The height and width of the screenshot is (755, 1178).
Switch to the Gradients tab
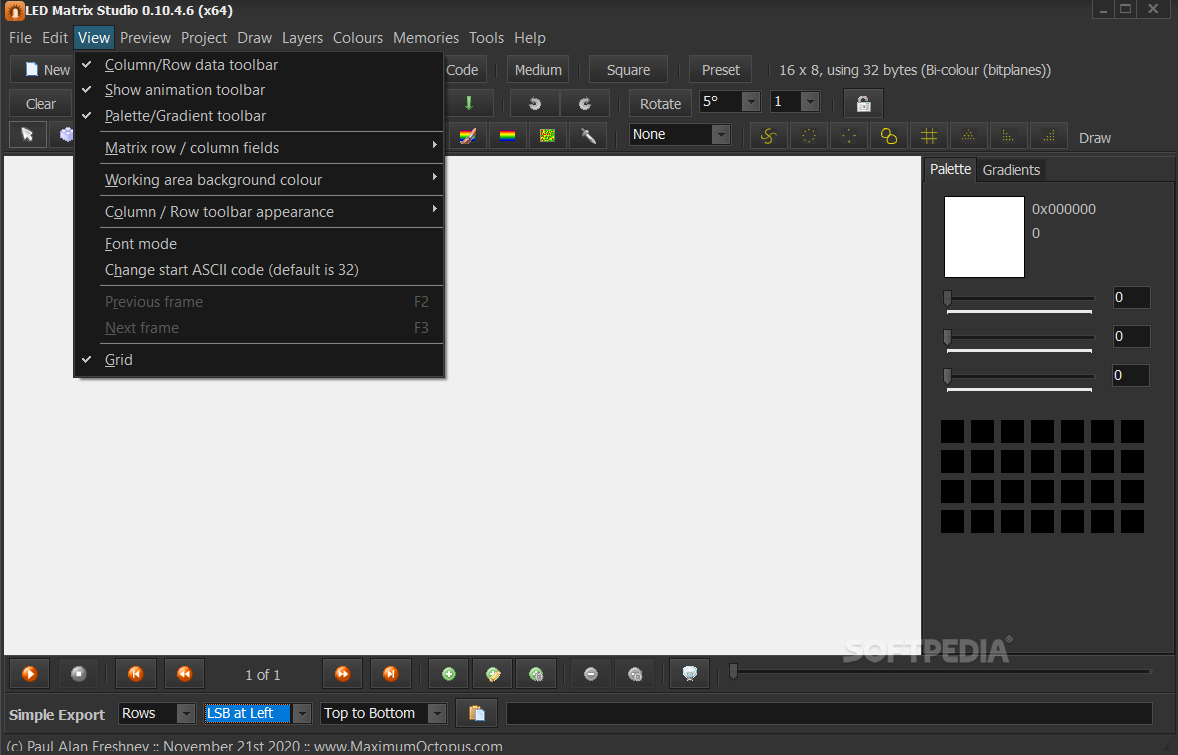tap(1011, 170)
